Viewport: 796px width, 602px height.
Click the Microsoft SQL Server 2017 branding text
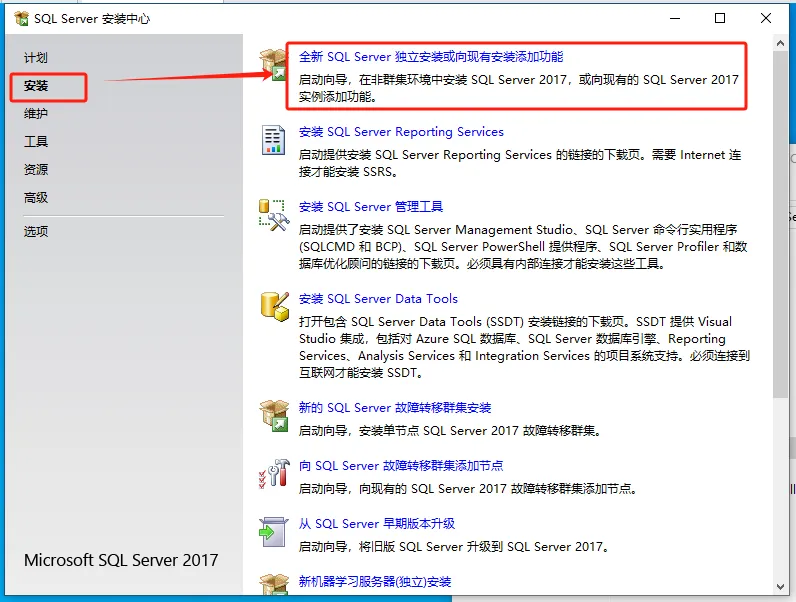click(x=121, y=560)
